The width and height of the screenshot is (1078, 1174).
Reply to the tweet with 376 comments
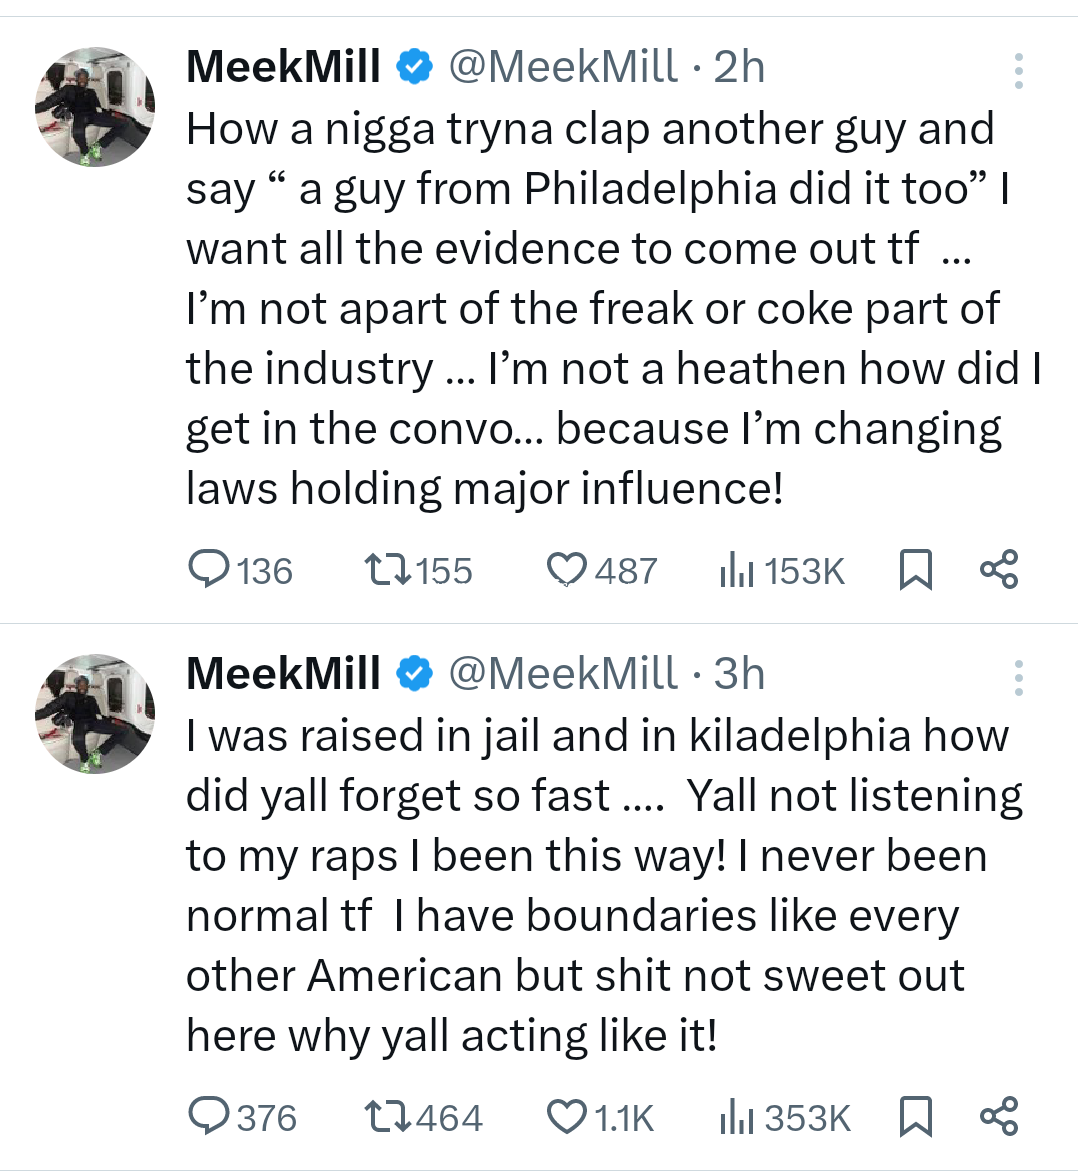[209, 1116]
